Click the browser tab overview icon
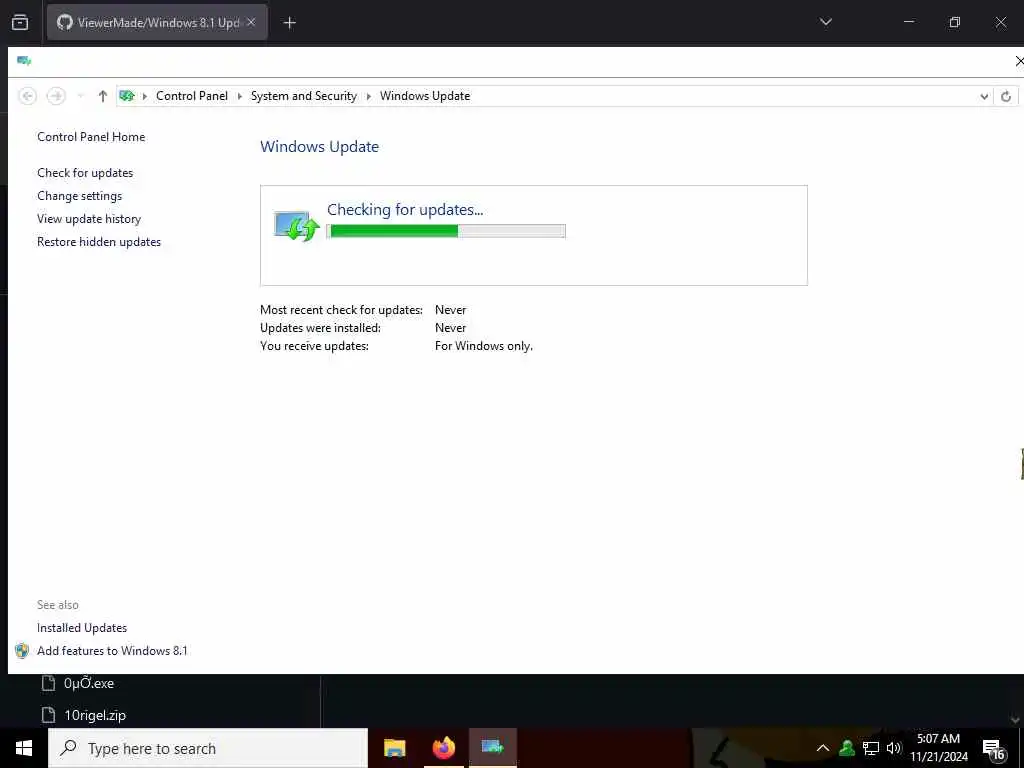This screenshot has height=768, width=1024. click(x=20, y=22)
